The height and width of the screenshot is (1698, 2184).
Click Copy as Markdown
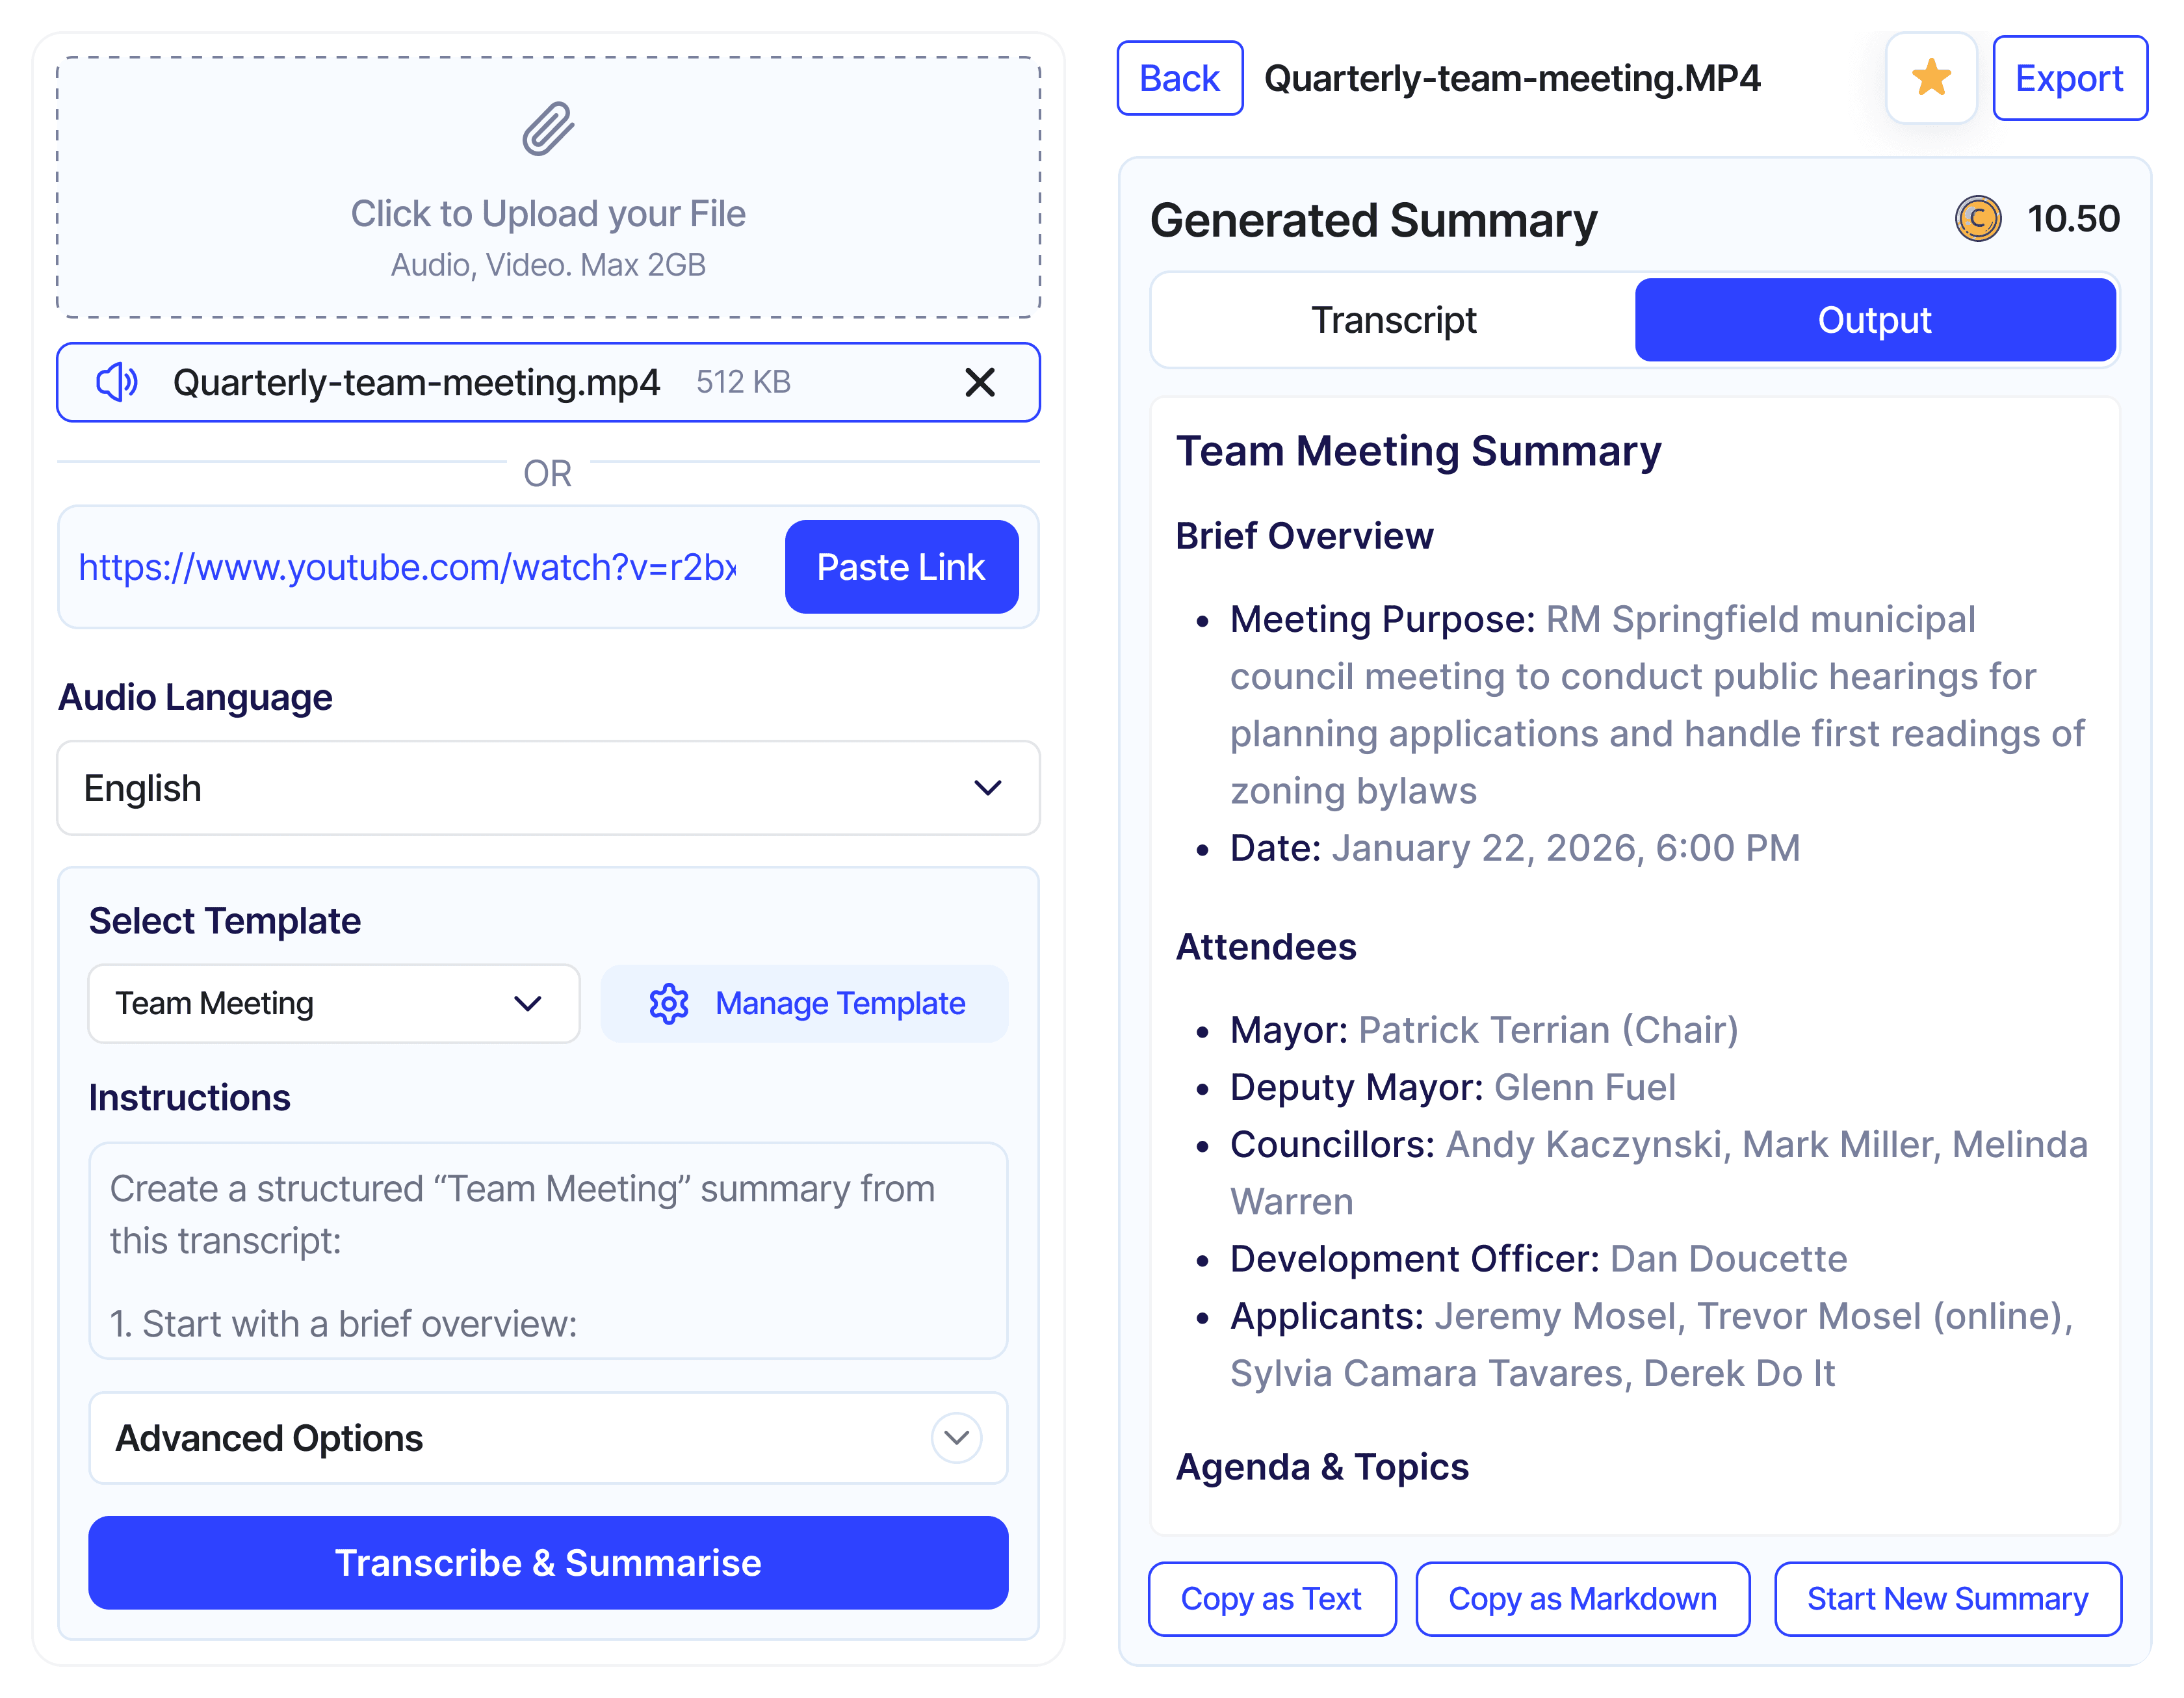pos(1582,1598)
